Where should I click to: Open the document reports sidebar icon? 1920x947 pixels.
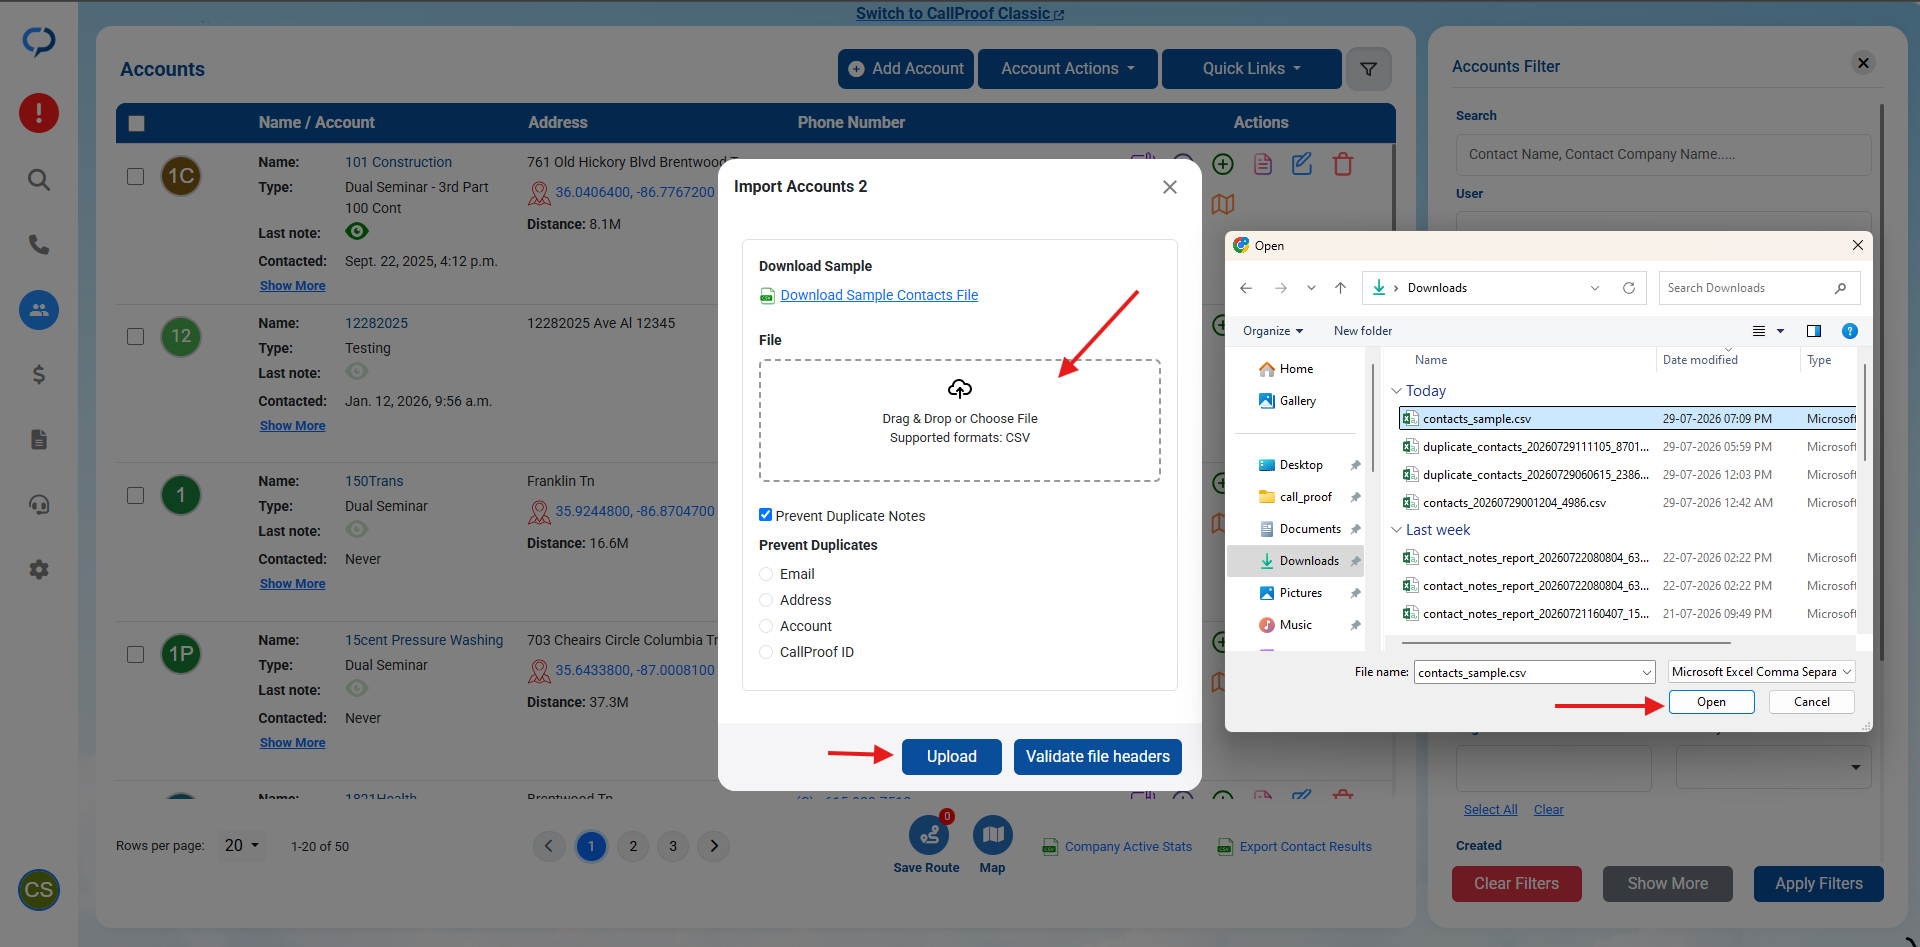[x=39, y=440]
